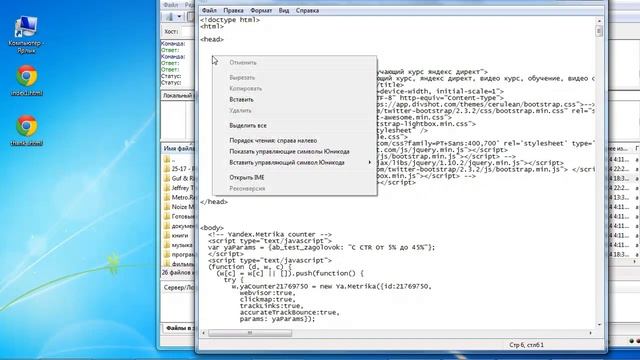Select the '..' parent folder in FileZilla list

click(x=172, y=159)
